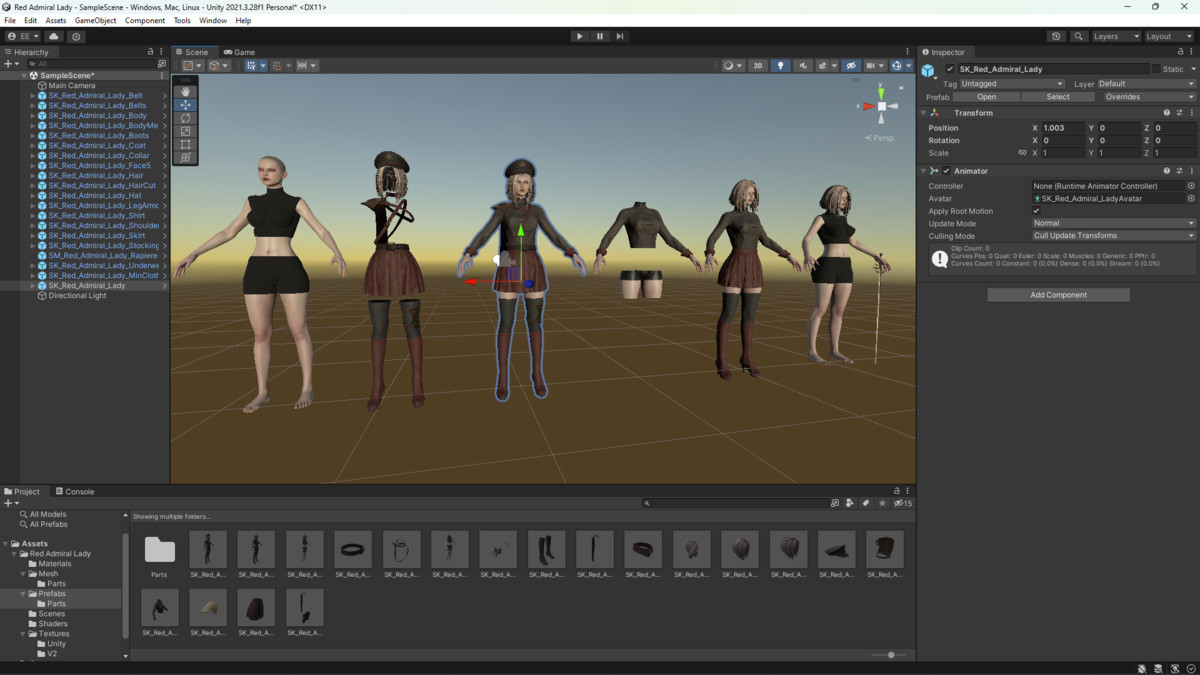The width and height of the screenshot is (1200, 675).
Task: Switch to the Game tab
Action: pos(239,52)
